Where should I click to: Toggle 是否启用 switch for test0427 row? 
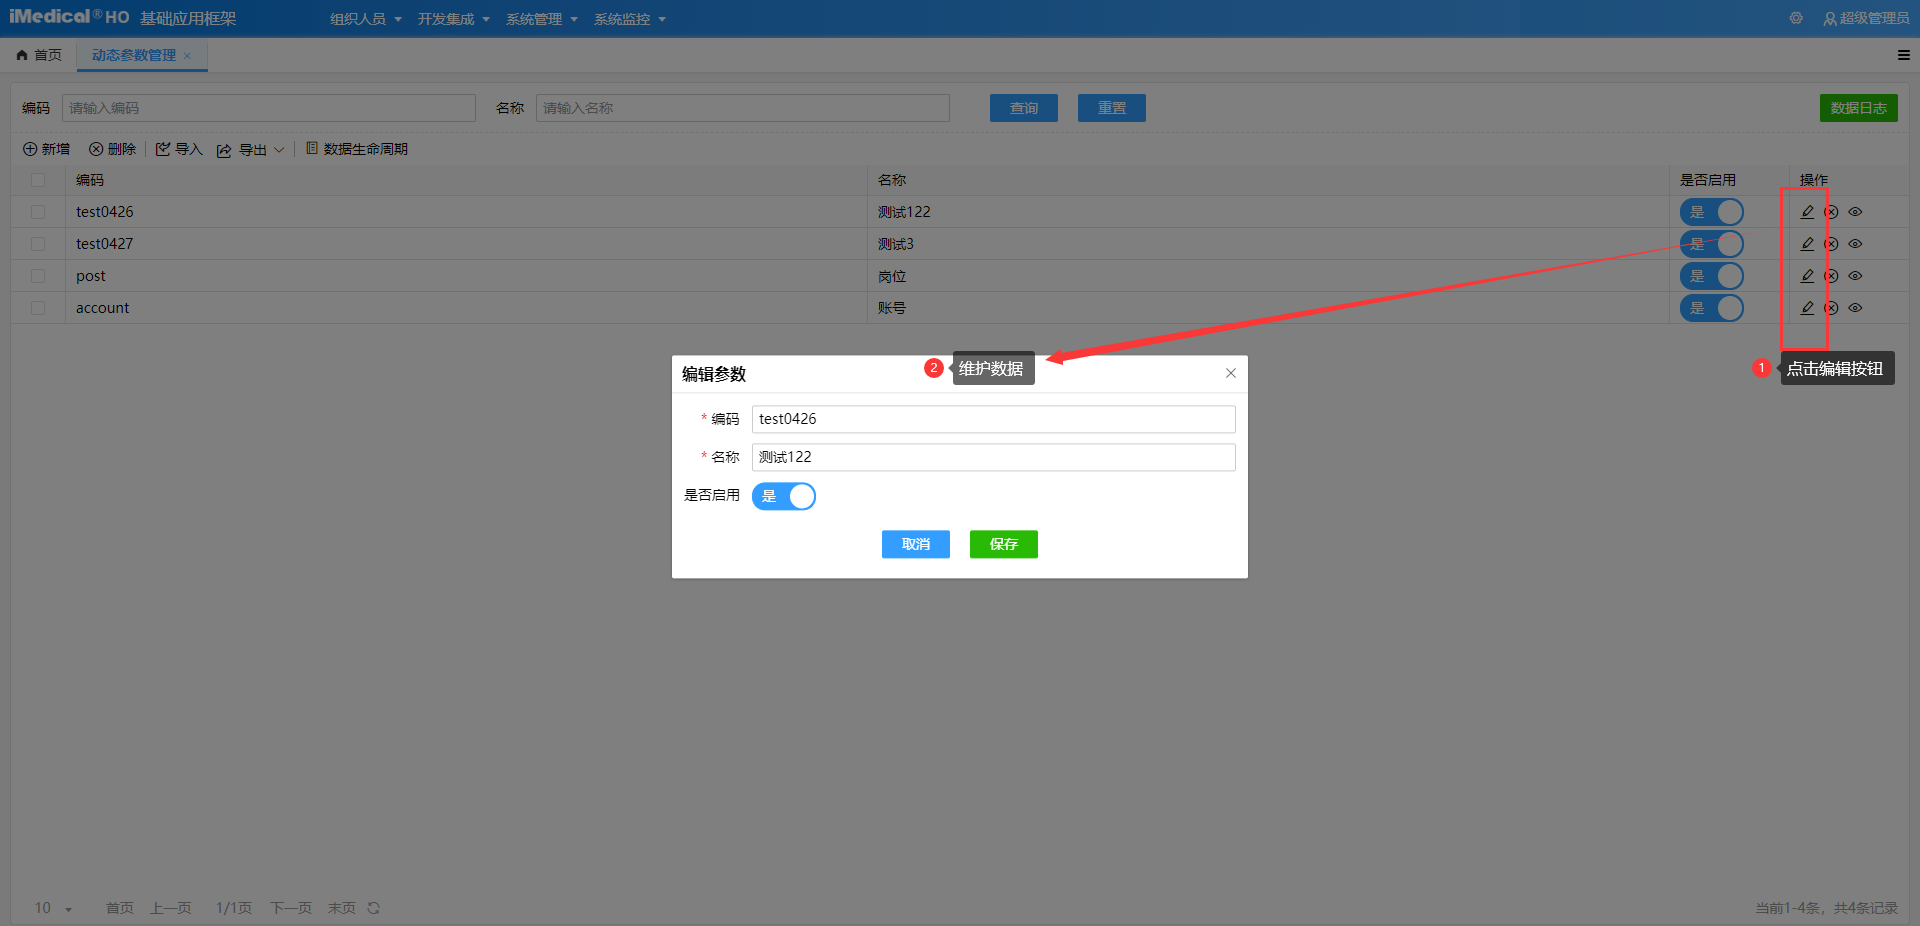1712,244
